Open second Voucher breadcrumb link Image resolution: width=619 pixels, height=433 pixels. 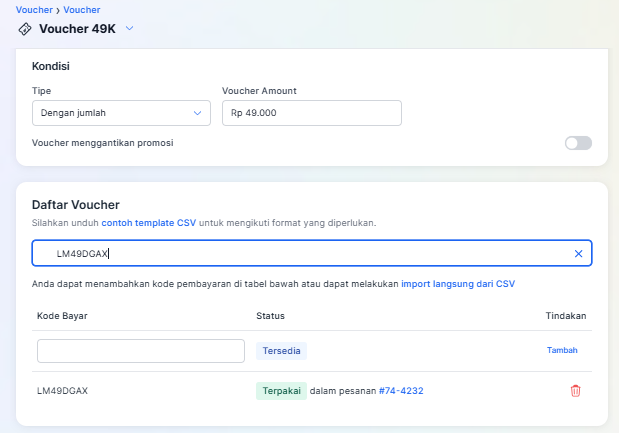click(x=82, y=9)
